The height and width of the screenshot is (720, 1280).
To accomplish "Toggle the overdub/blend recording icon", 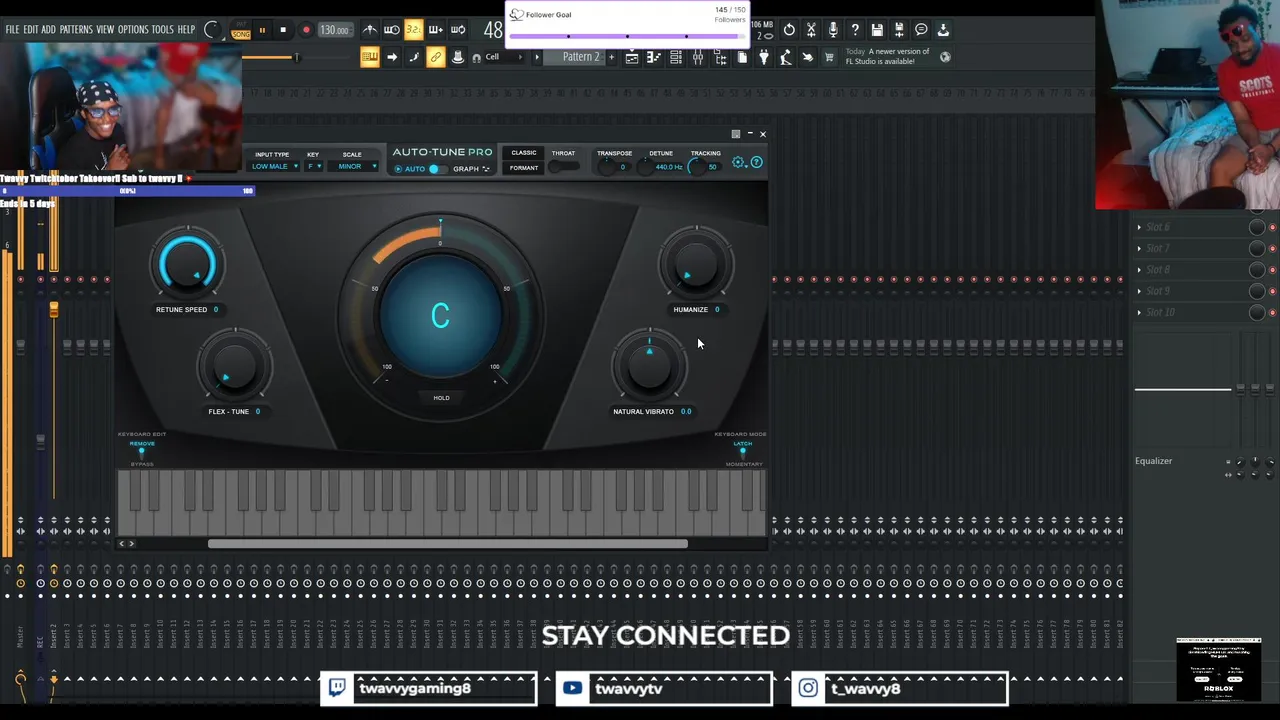I will pyautogui.click(x=436, y=30).
